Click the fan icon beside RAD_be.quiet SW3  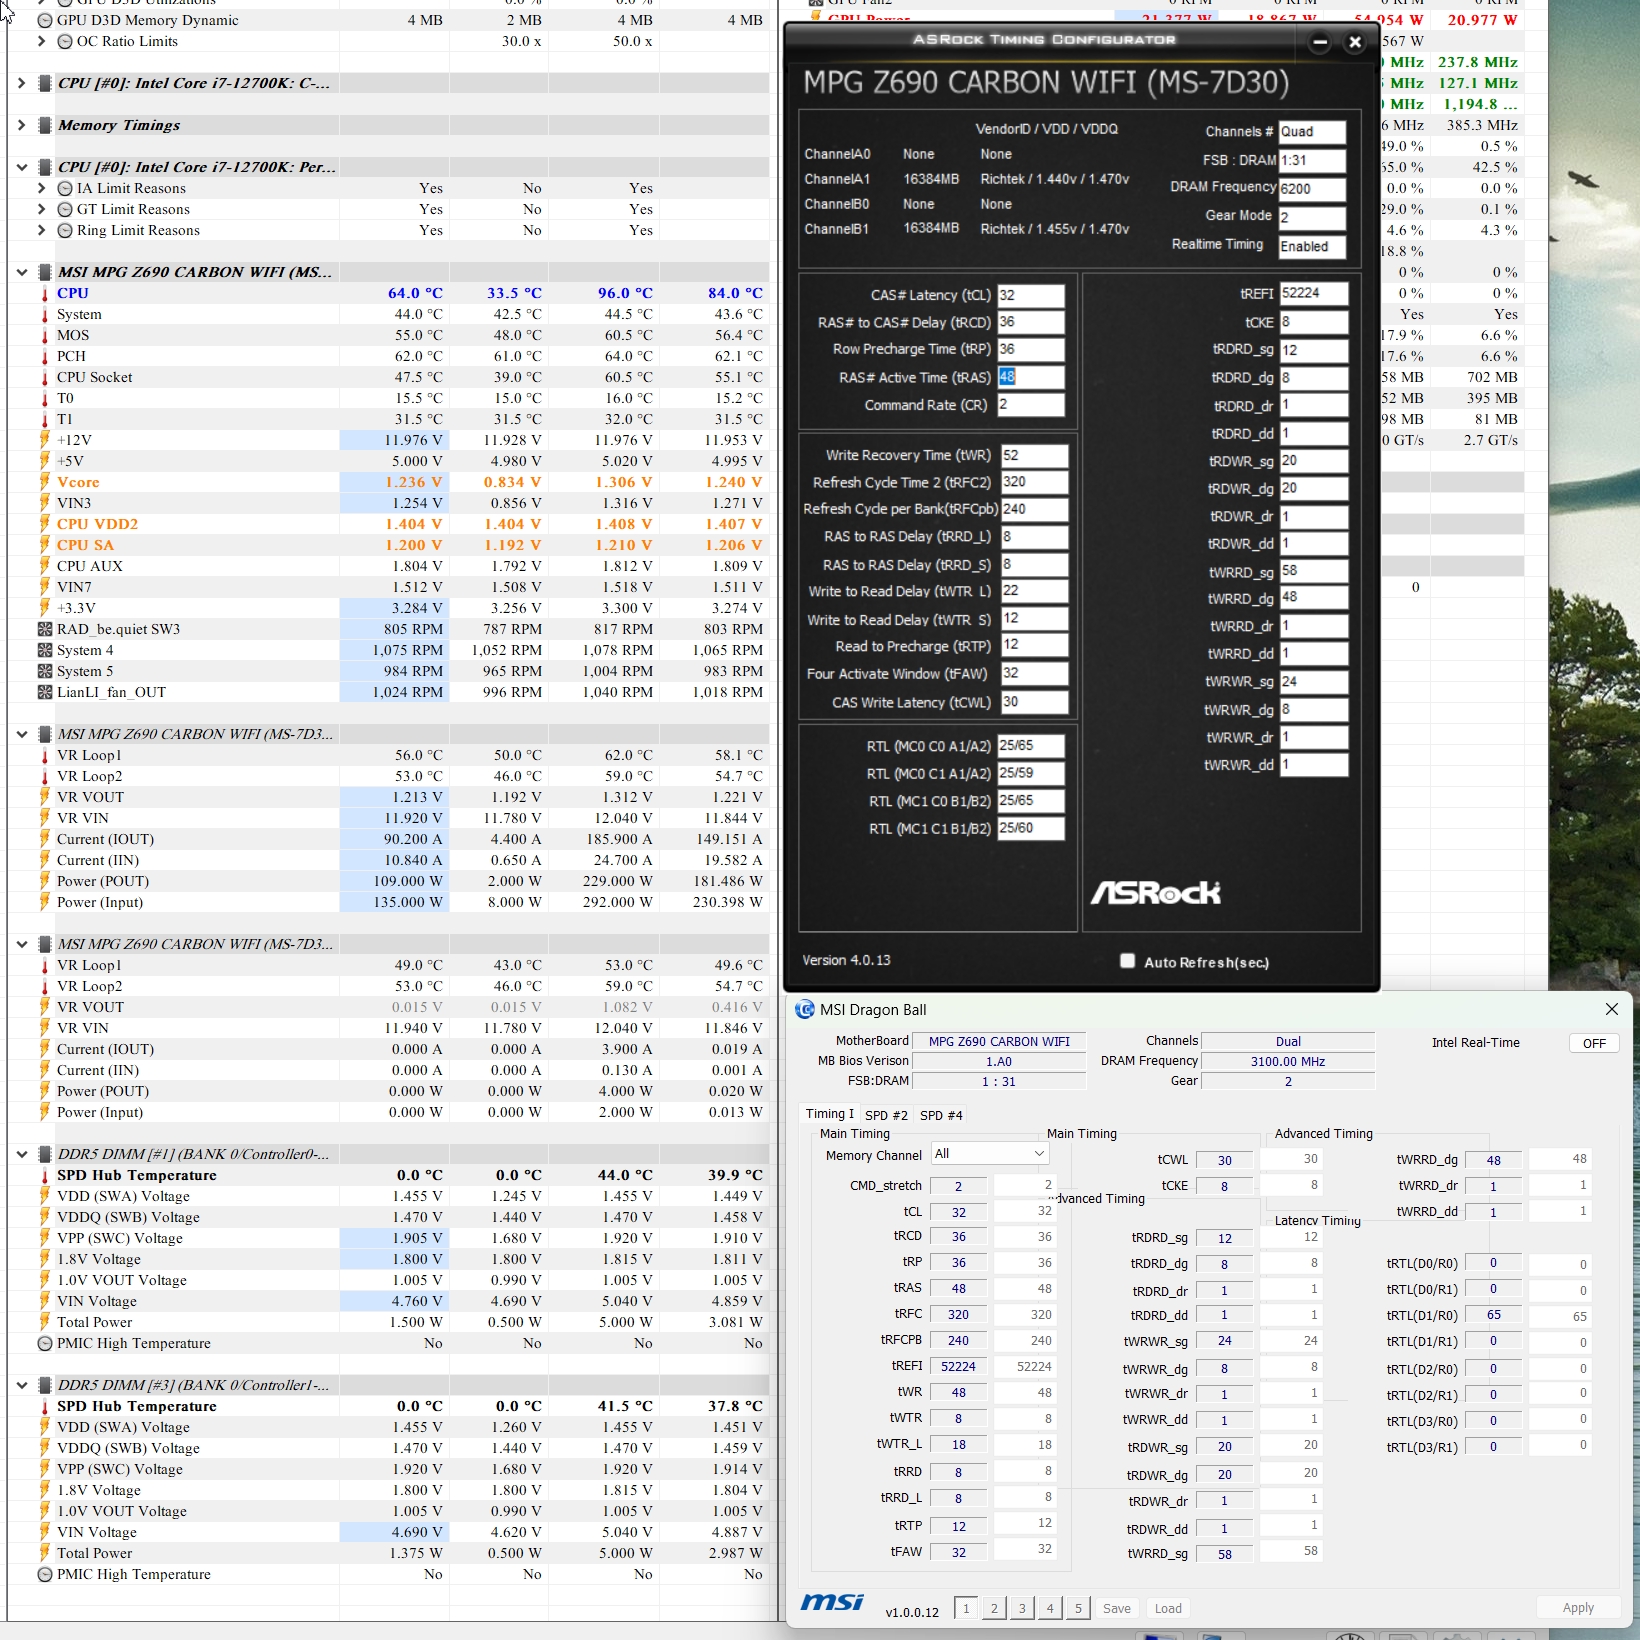point(44,629)
